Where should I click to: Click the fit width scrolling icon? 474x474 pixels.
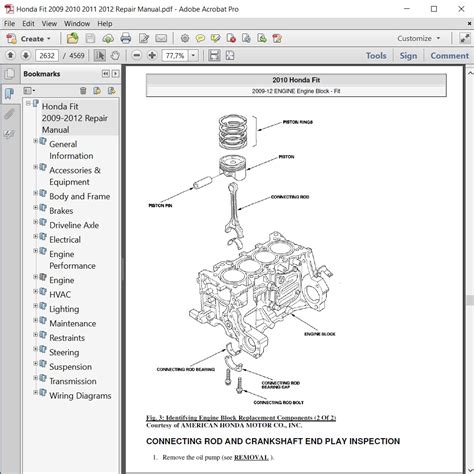tap(214, 55)
